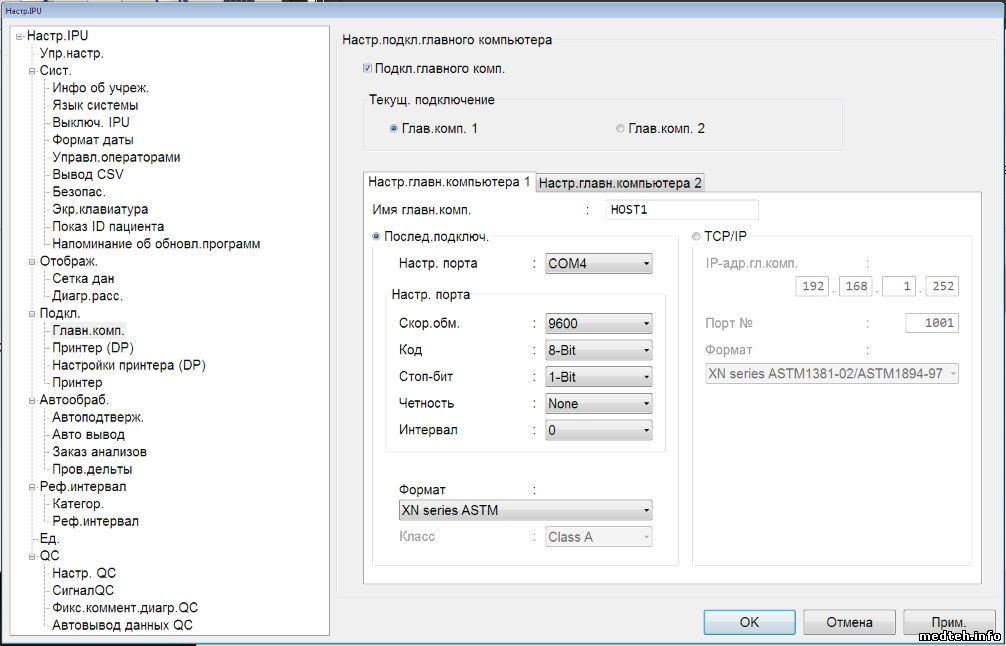This screenshot has width=1006, height=646.
Task: Choose the Послед.подключ. radio option
Action: click(377, 236)
